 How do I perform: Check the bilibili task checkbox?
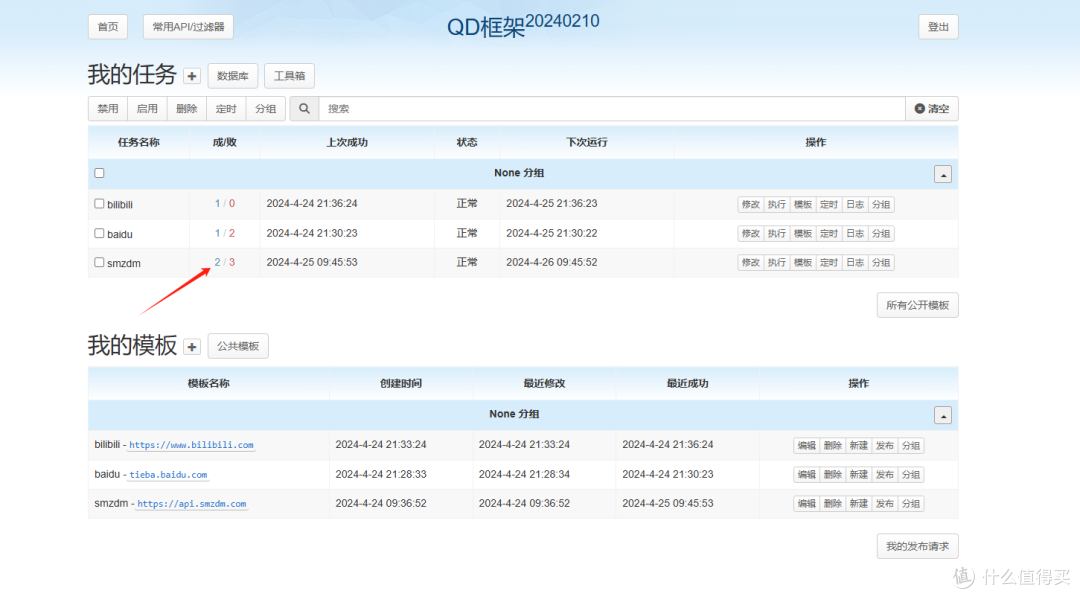(99, 204)
